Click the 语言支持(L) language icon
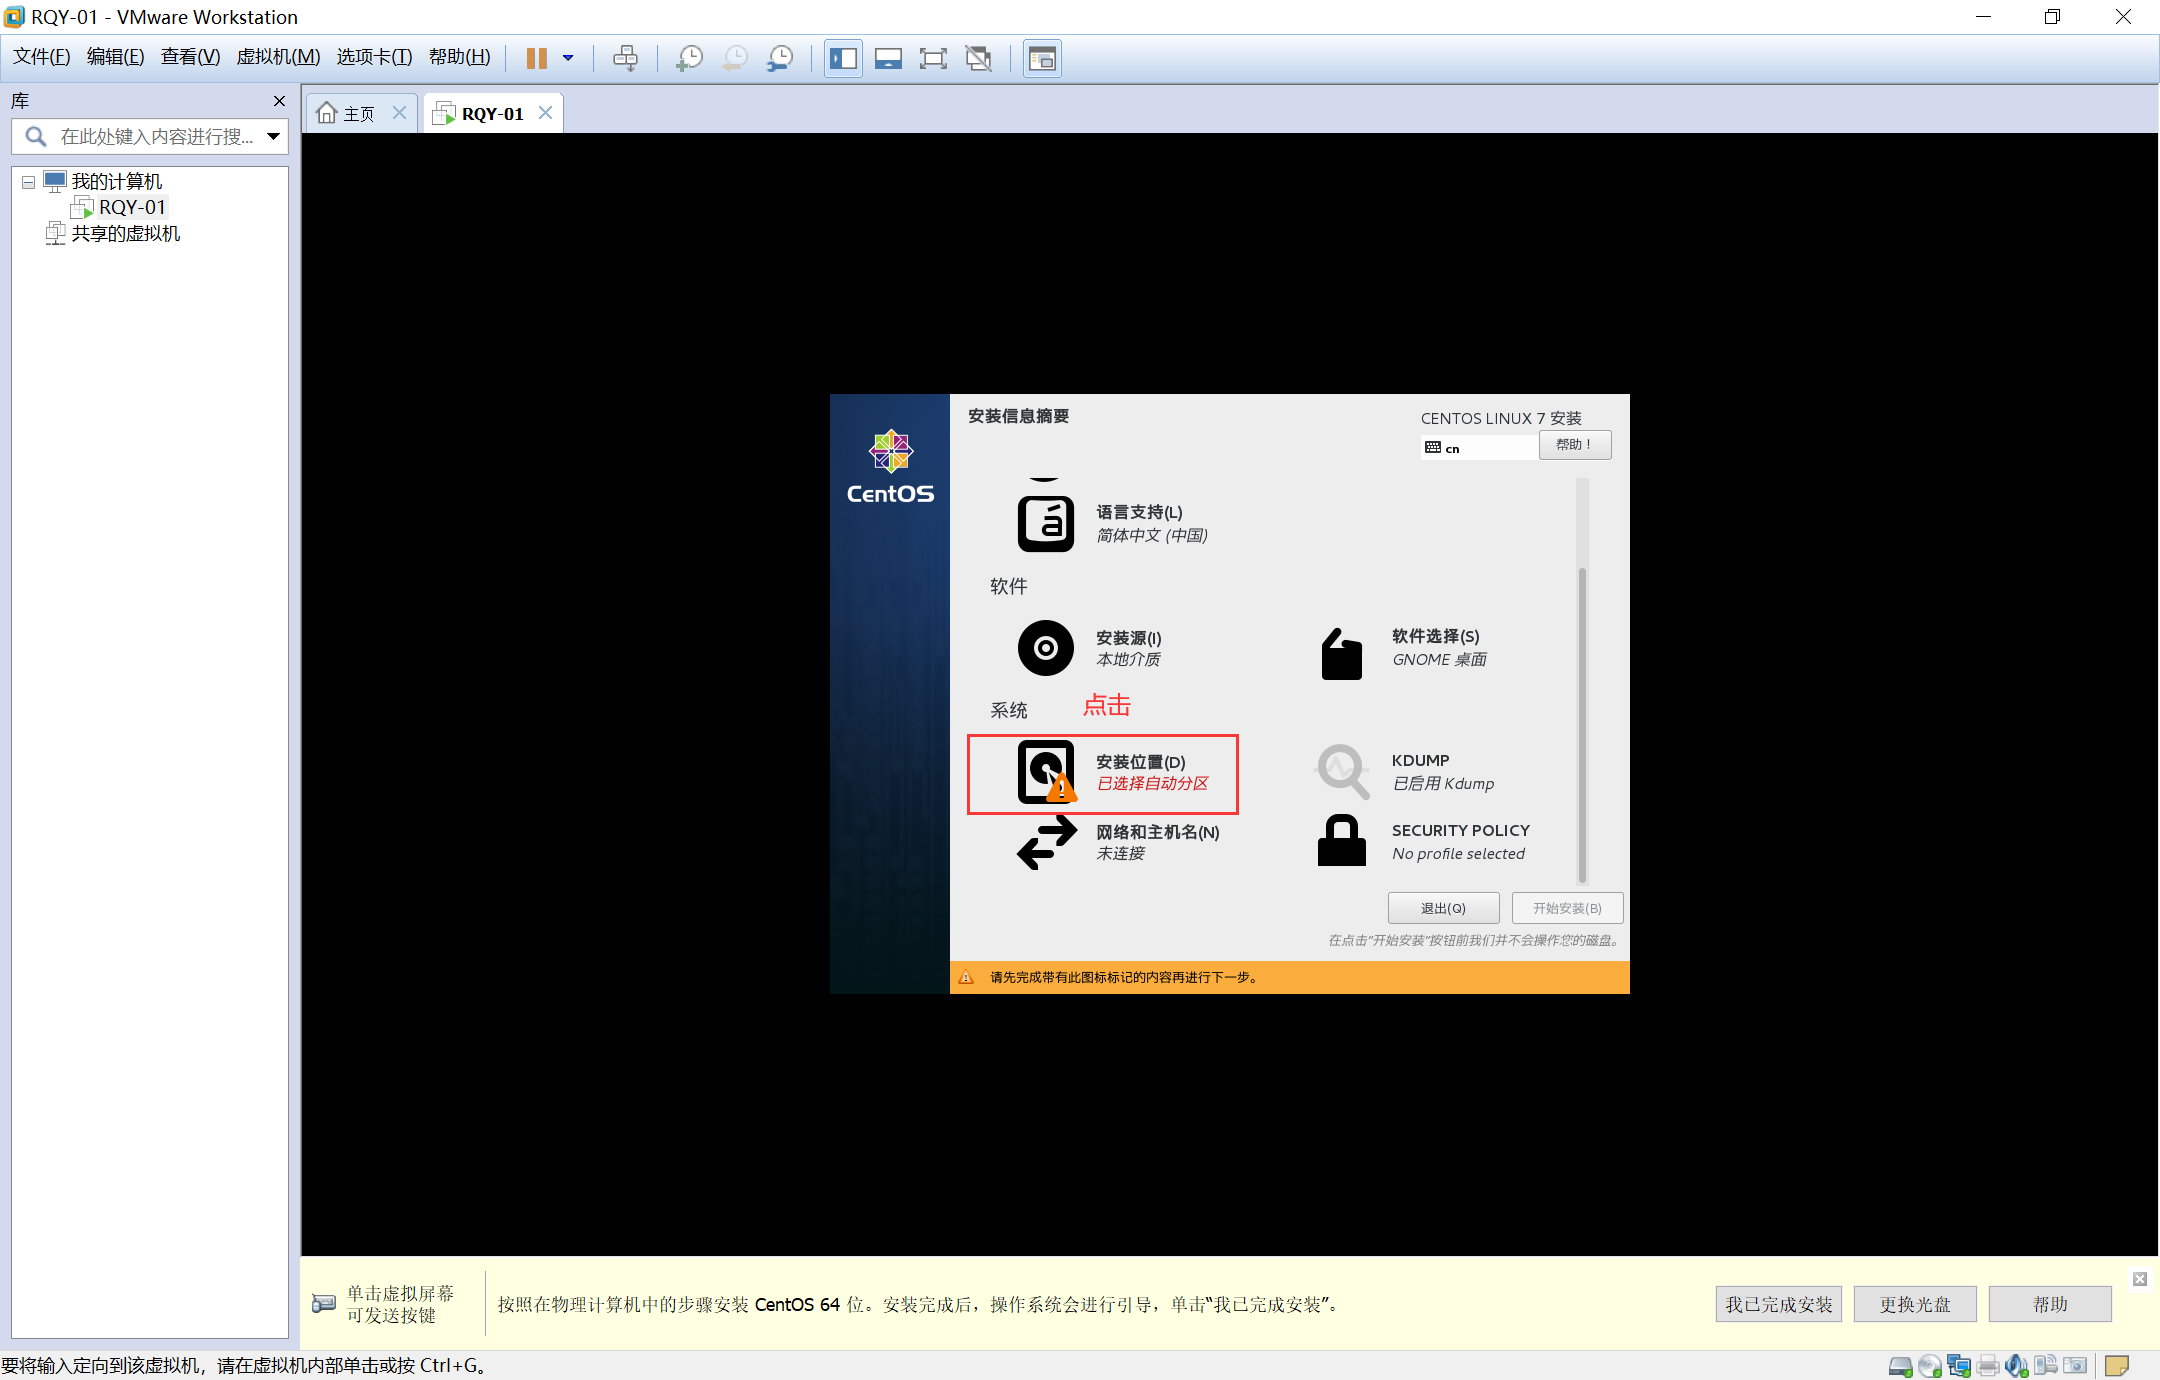This screenshot has width=2160, height=1380. coord(1046,523)
